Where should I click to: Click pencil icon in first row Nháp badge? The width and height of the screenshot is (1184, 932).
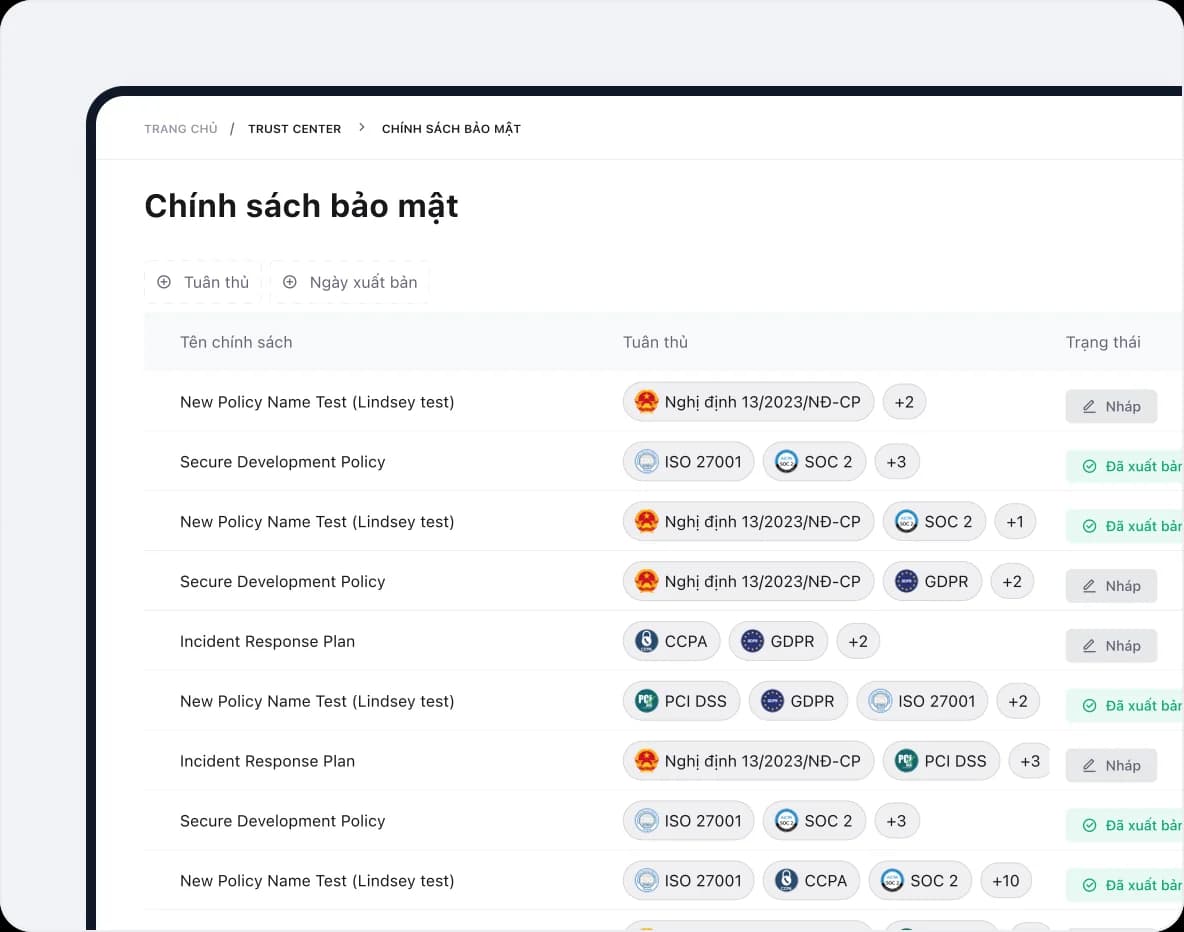(1089, 406)
